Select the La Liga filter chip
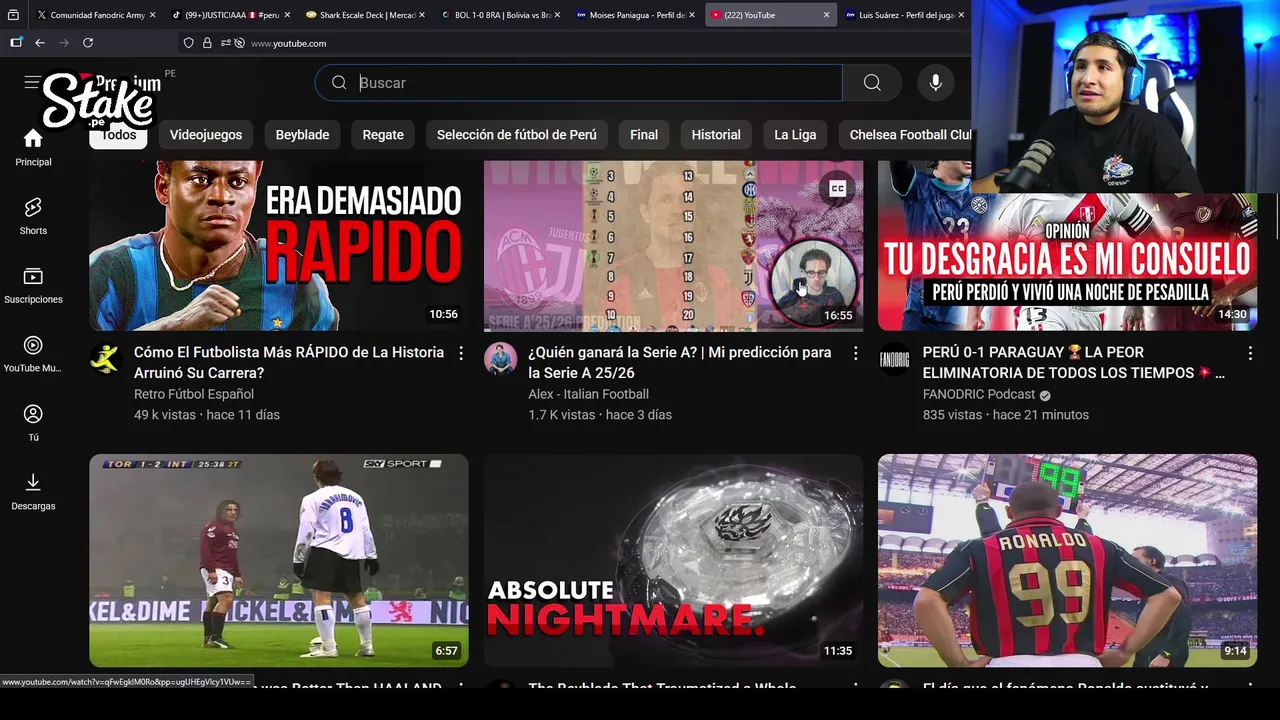This screenshot has height=720, width=1280. pyautogui.click(x=795, y=135)
